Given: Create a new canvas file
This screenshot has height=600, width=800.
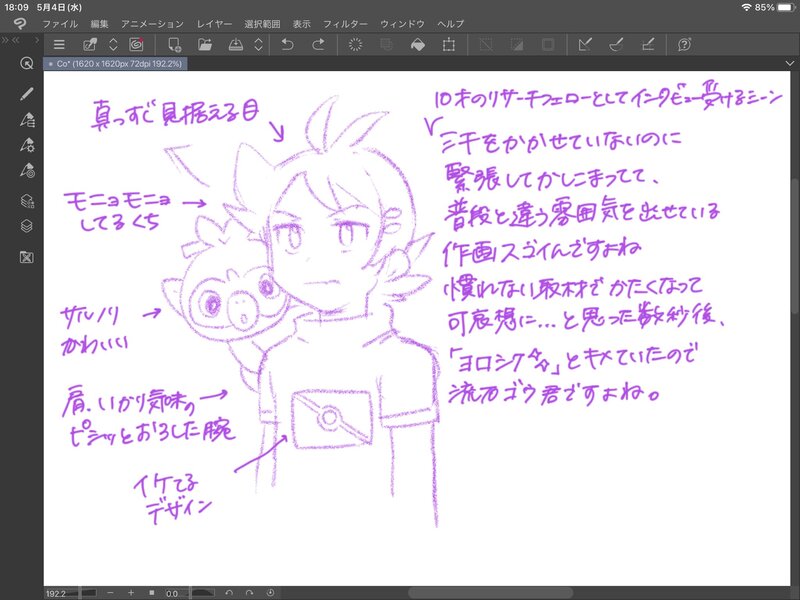Looking at the screenshot, I should pyautogui.click(x=174, y=45).
